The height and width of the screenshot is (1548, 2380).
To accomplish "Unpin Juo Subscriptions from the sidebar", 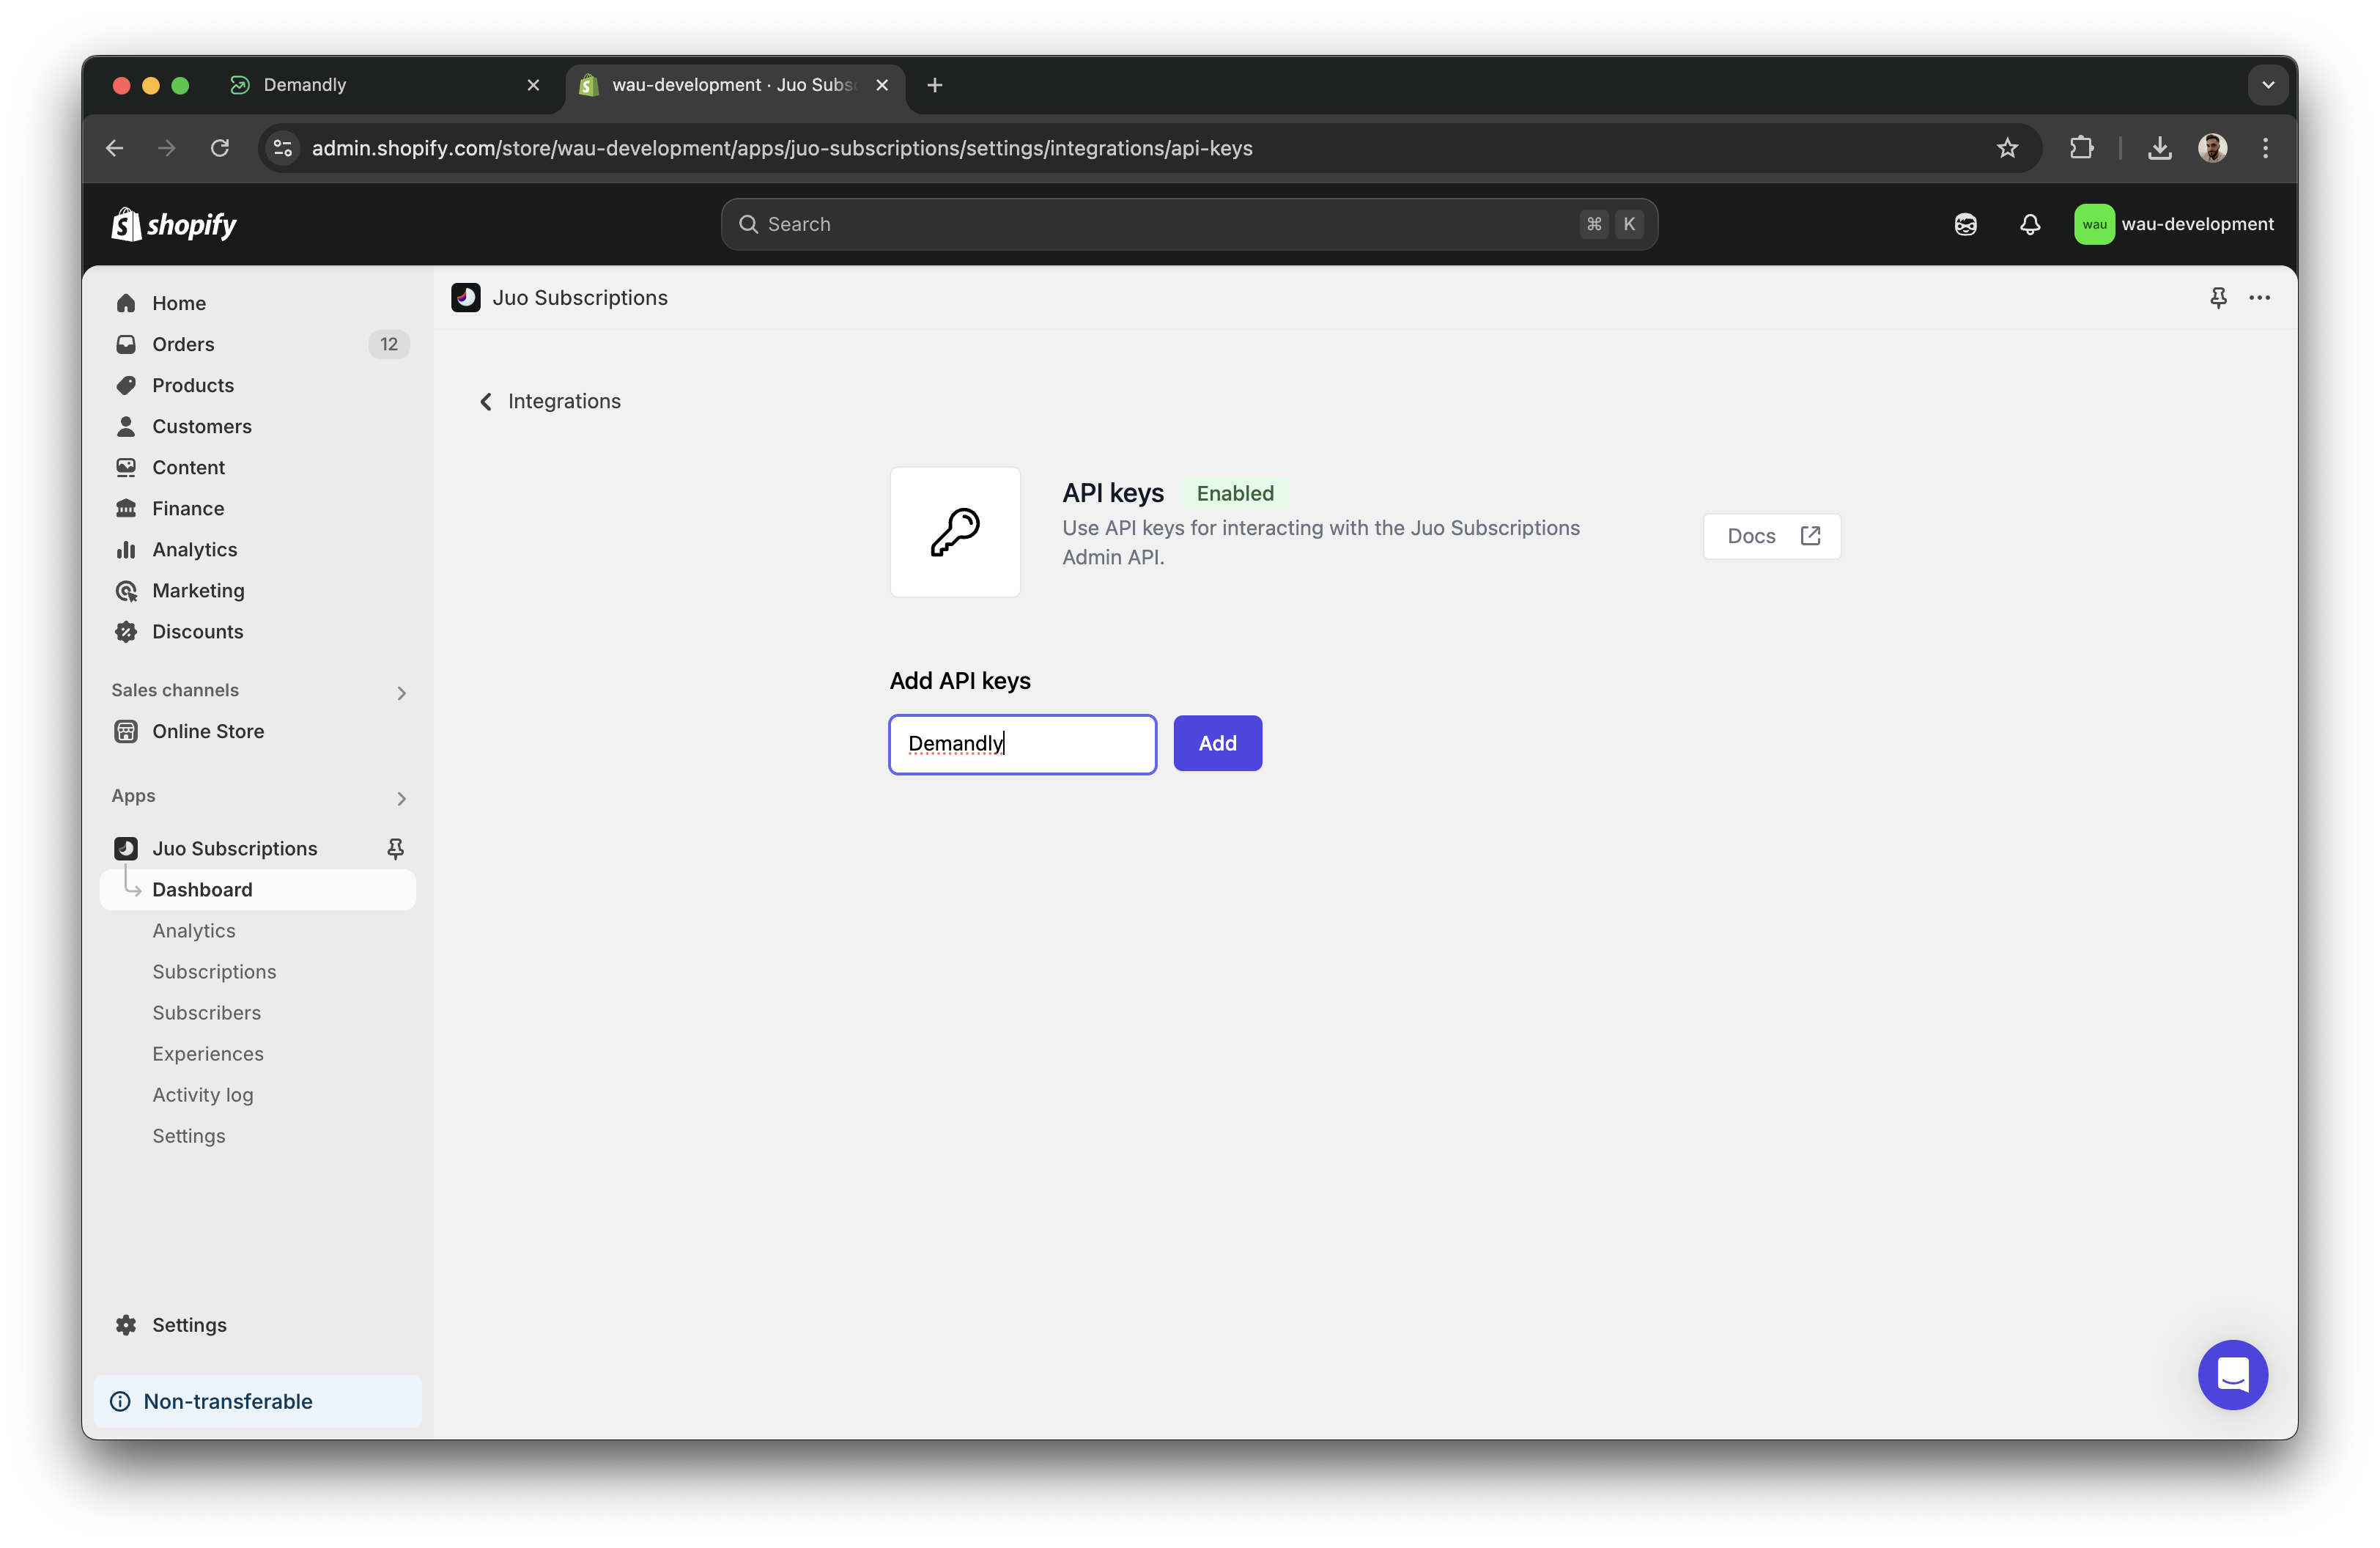I will pyautogui.click(x=396, y=847).
